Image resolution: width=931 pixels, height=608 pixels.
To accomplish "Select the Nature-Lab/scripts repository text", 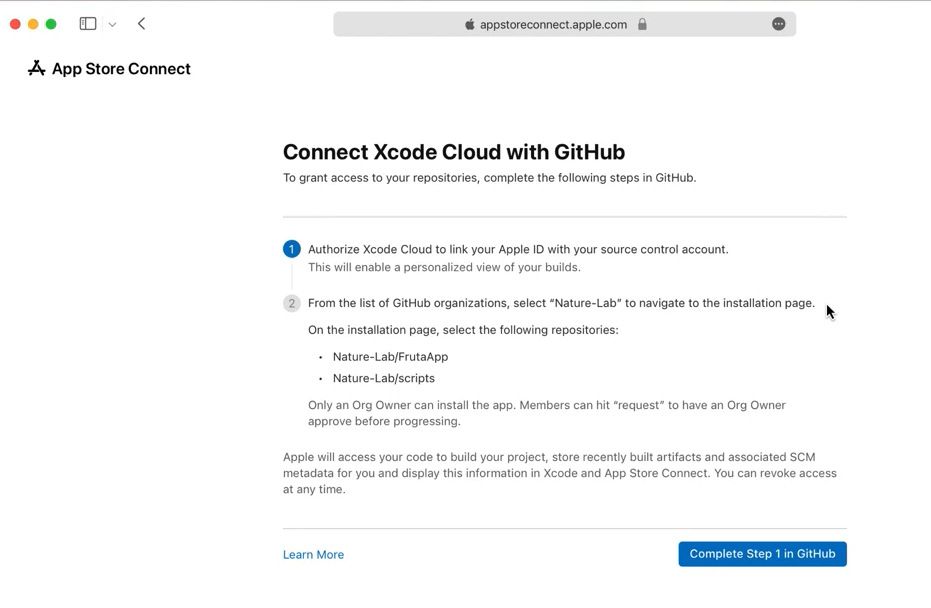I will tap(384, 378).
